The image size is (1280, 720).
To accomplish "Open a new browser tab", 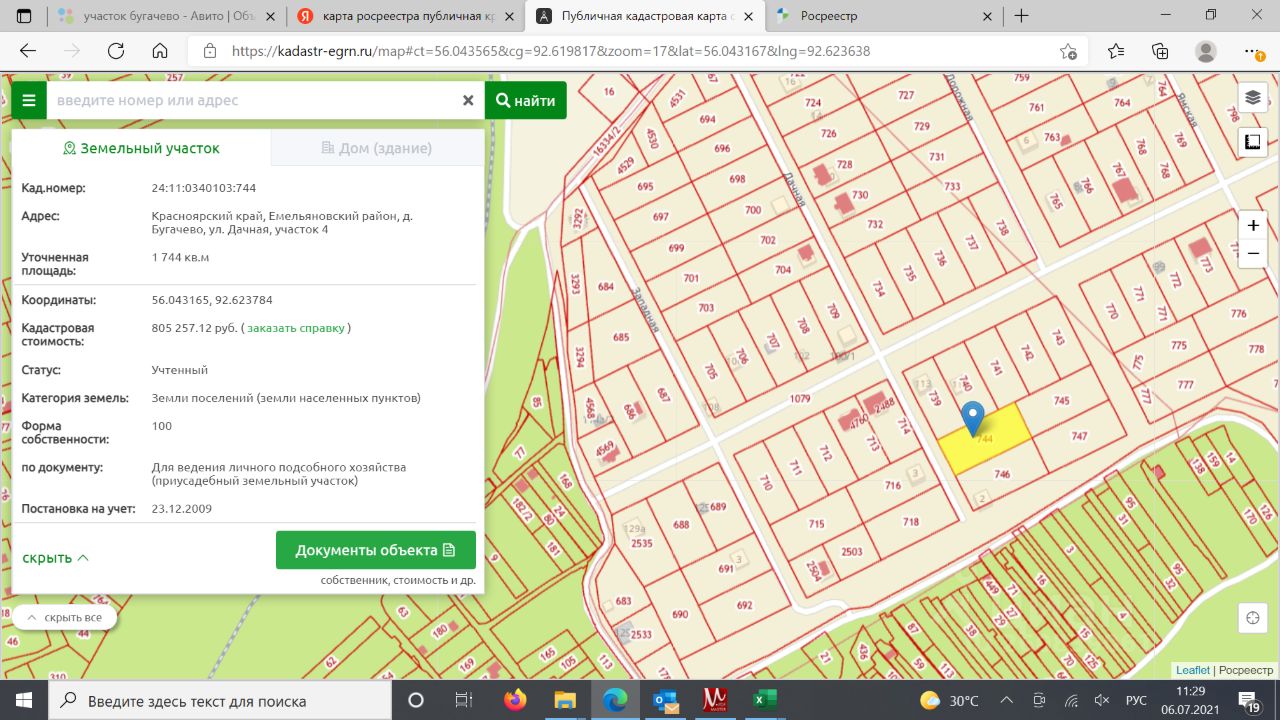I will [1021, 16].
